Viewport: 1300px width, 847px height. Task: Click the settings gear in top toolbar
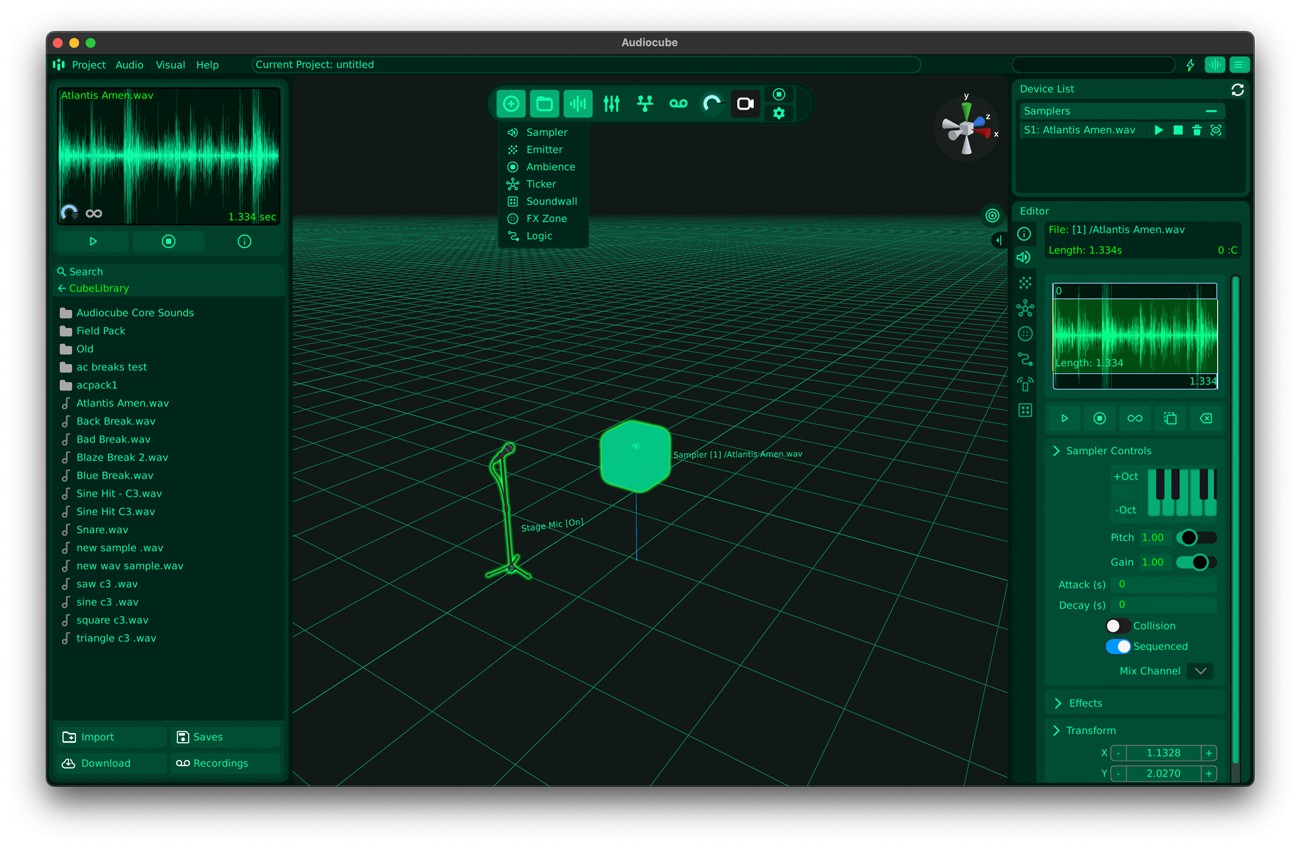[x=779, y=114]
